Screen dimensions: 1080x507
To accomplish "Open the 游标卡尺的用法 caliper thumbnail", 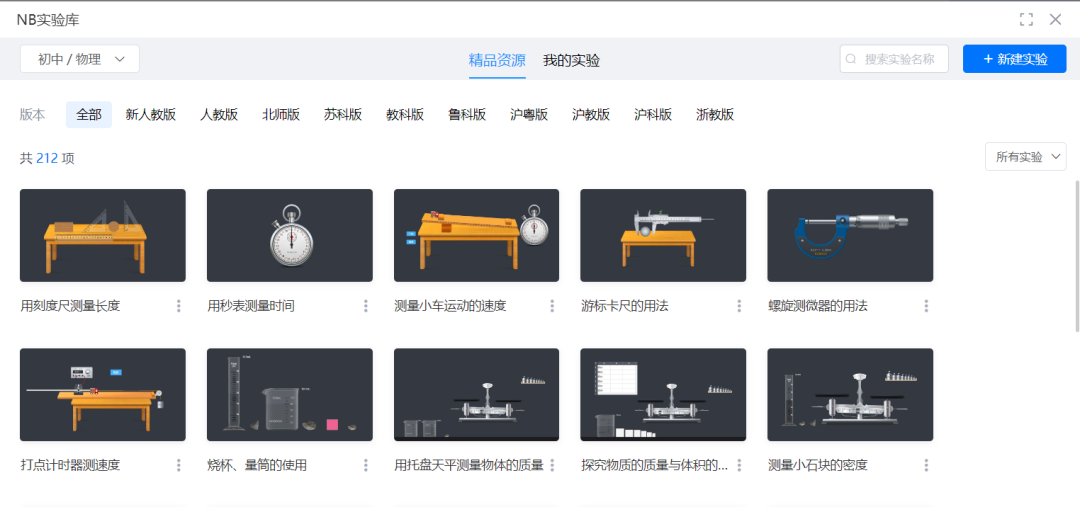I will coord(663,236).
